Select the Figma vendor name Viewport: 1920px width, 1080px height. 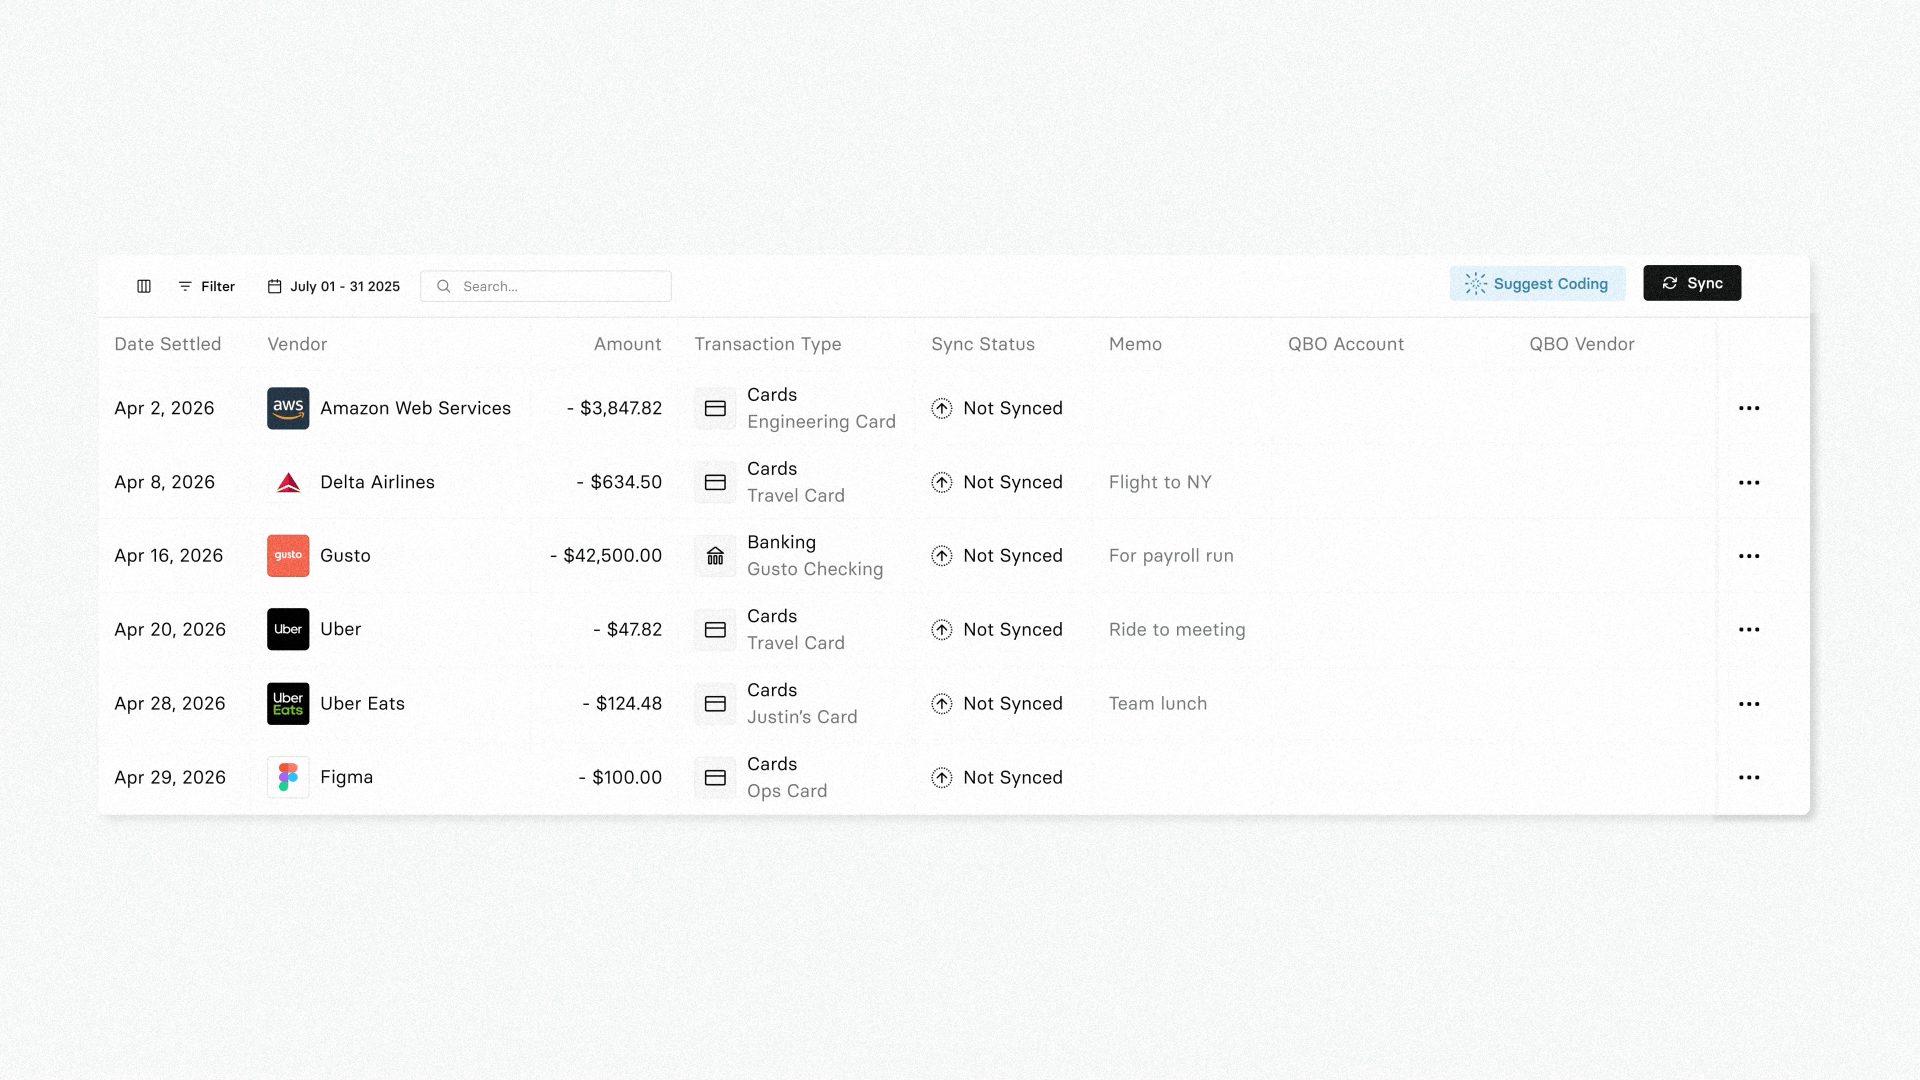(346, 777)
